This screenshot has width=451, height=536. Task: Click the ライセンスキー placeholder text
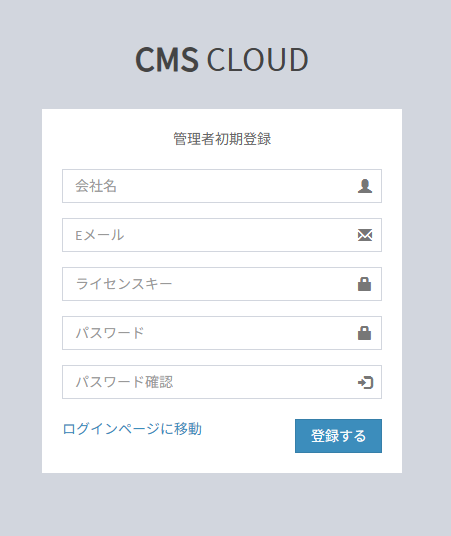(124, 284)
